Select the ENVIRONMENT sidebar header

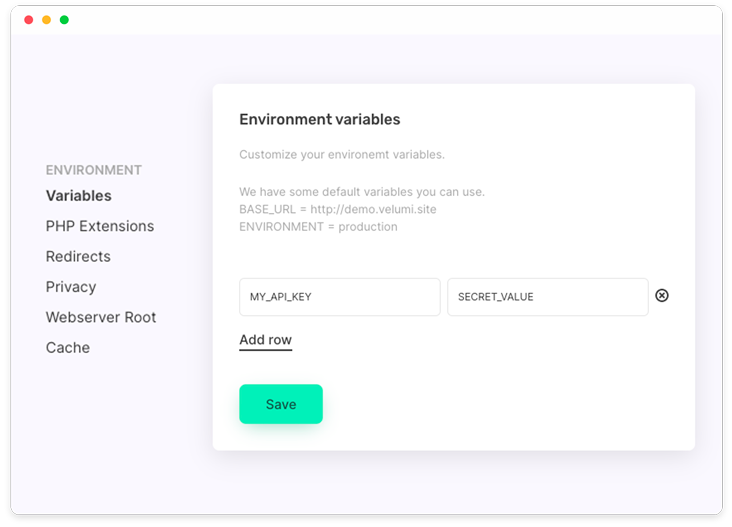pos(93,170)
